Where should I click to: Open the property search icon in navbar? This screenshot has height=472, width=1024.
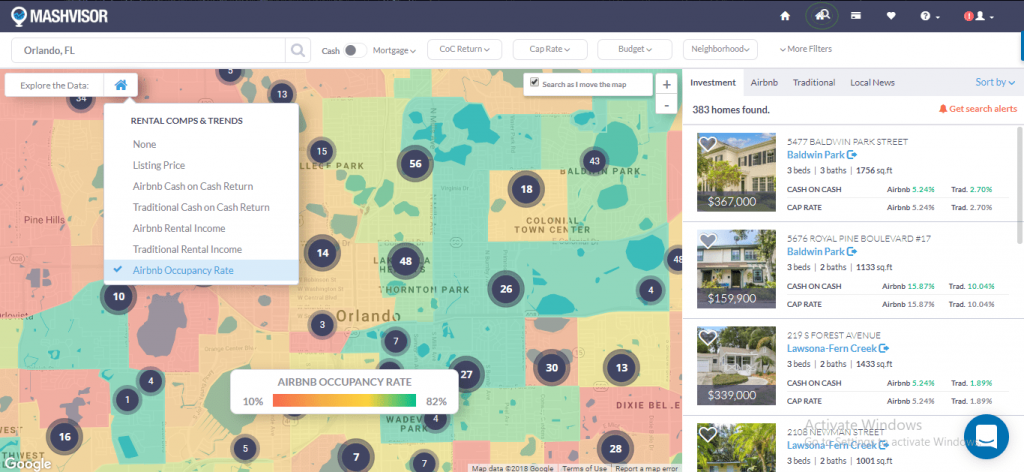click(821, 16)
